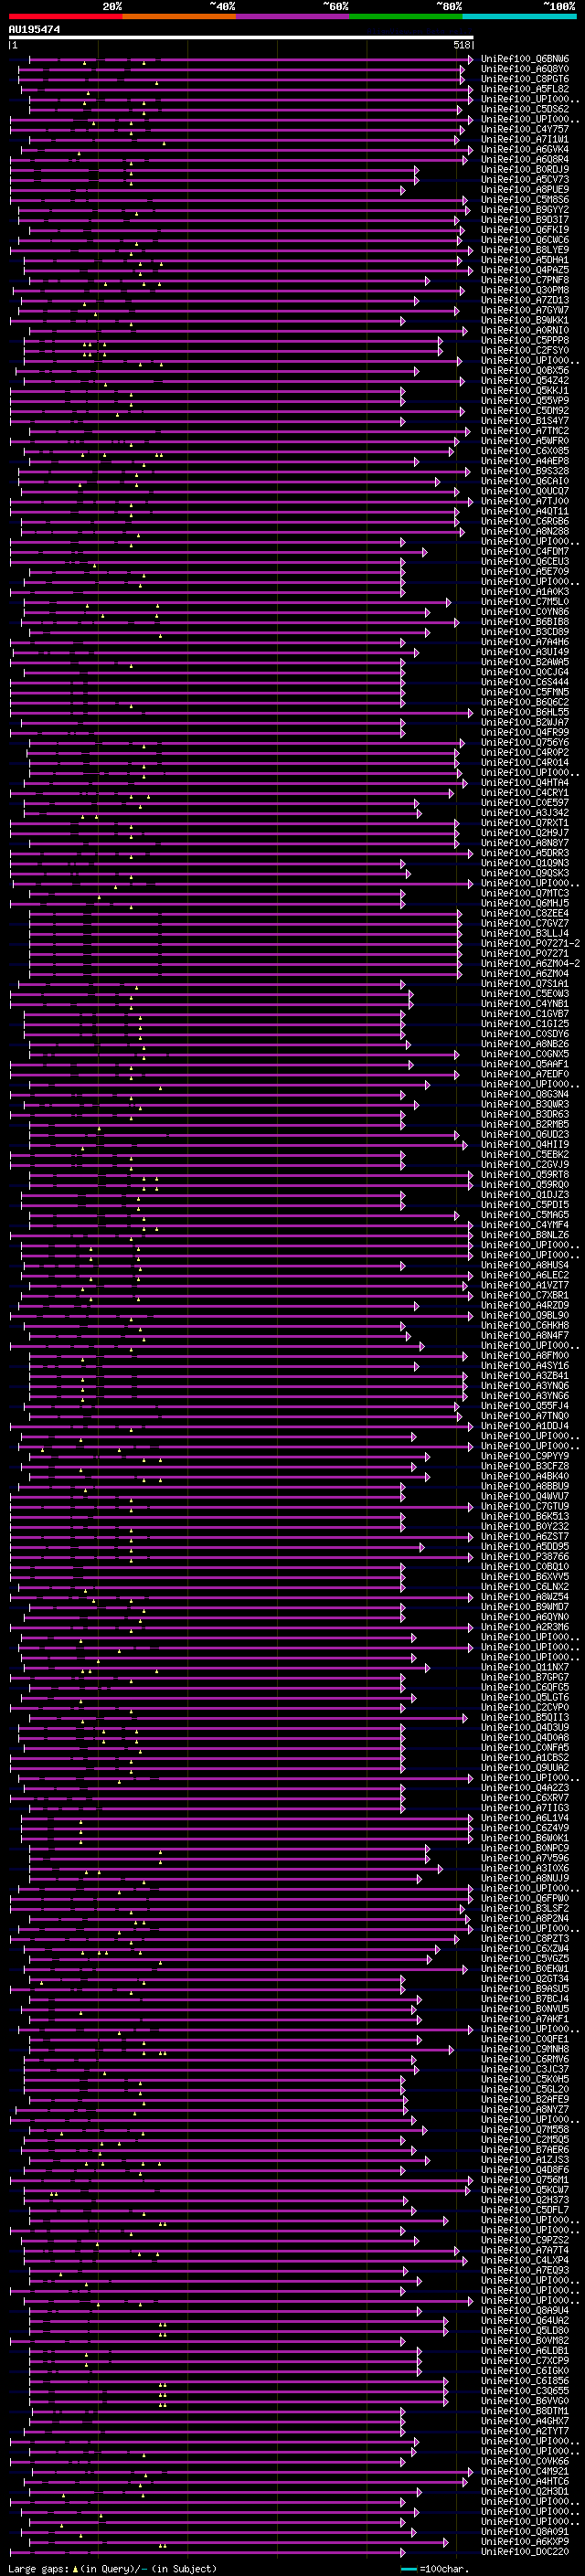Open hit UniRef100_A5FL82
The image size is (585, 2576).
tap(525, 89)
